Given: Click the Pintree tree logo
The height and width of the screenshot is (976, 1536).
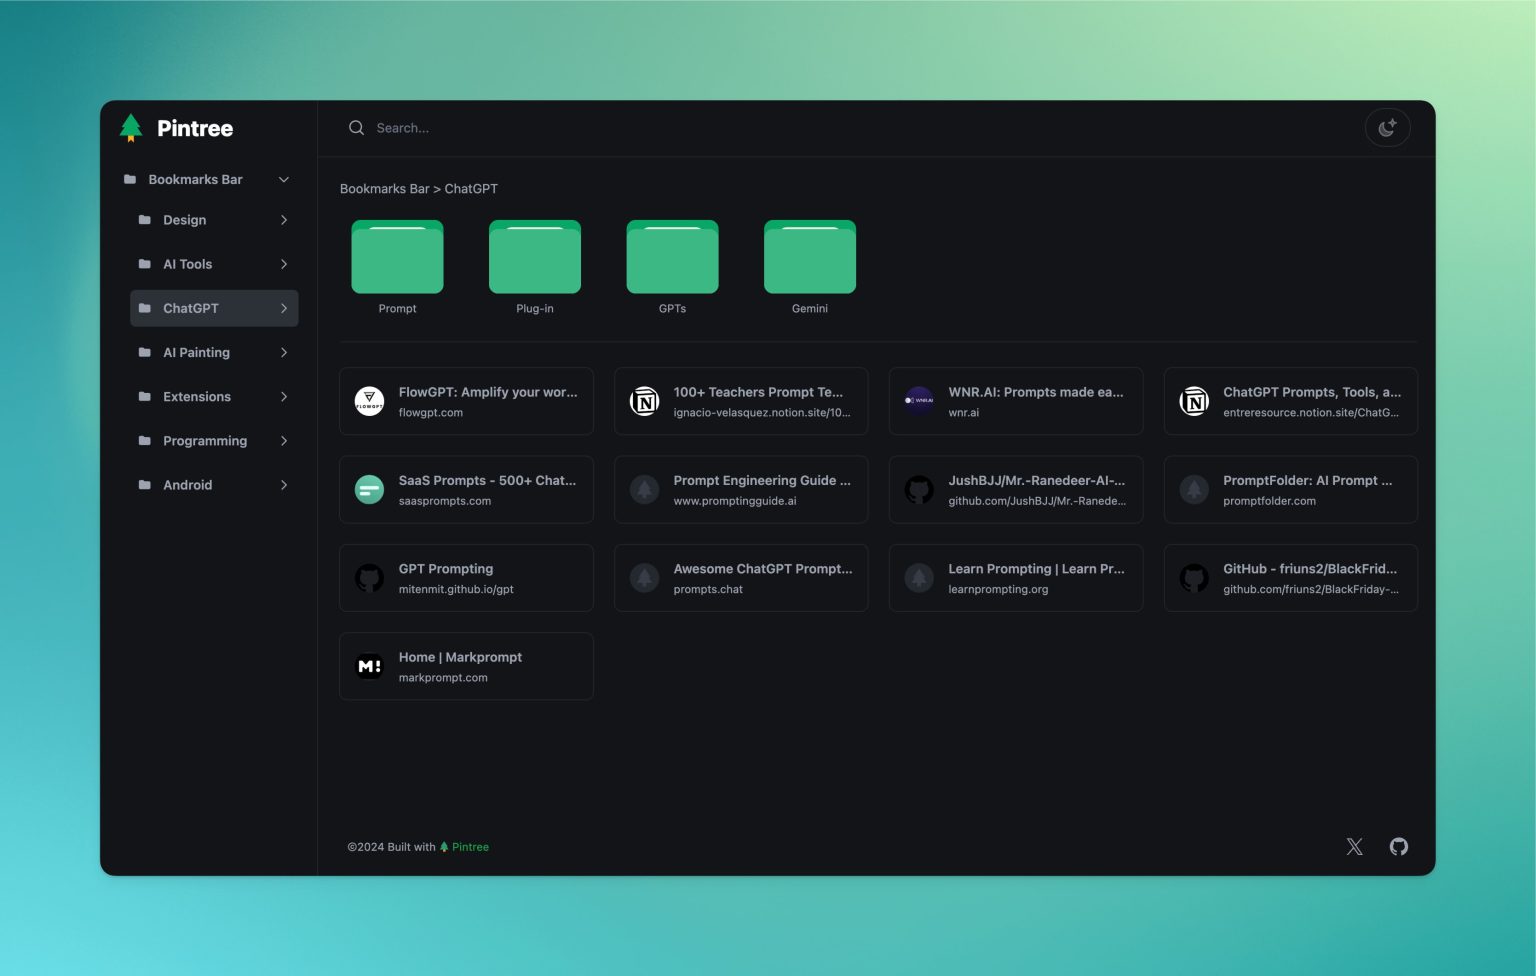Looking at the screenshot, I should coord(131,128).
